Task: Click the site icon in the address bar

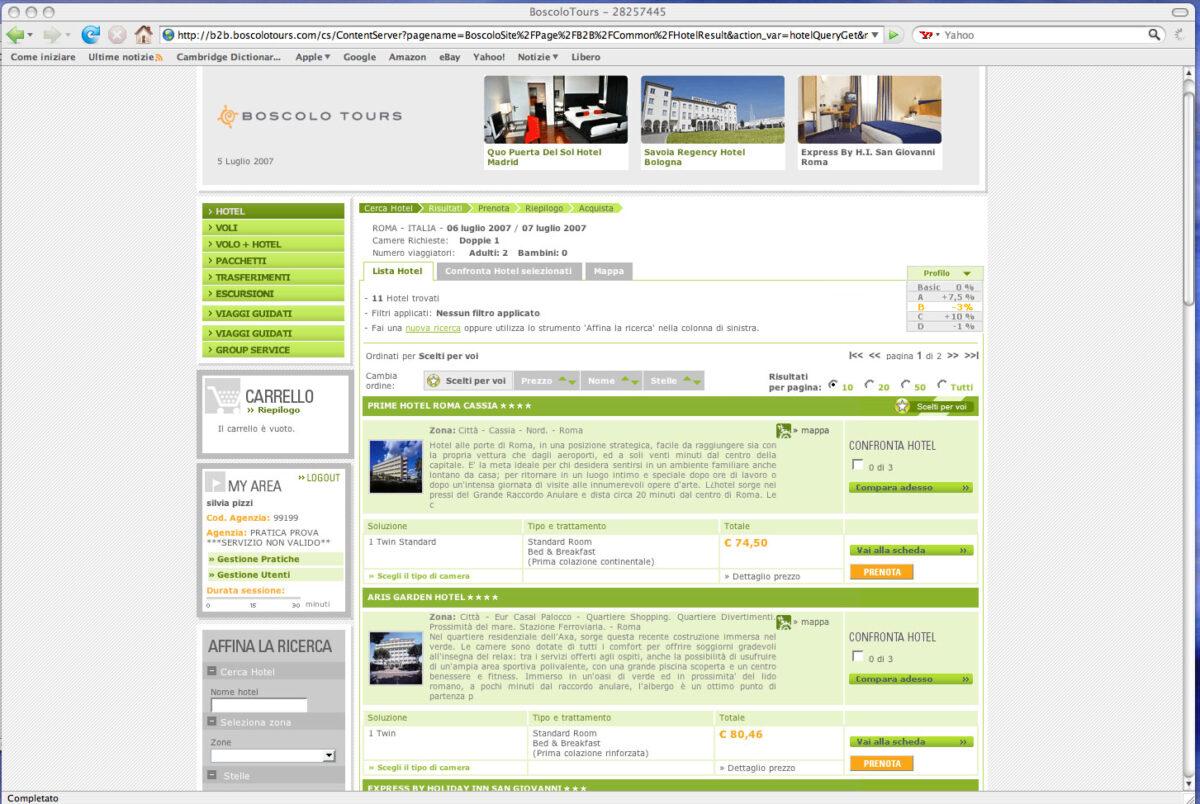Action: (168, 35)
